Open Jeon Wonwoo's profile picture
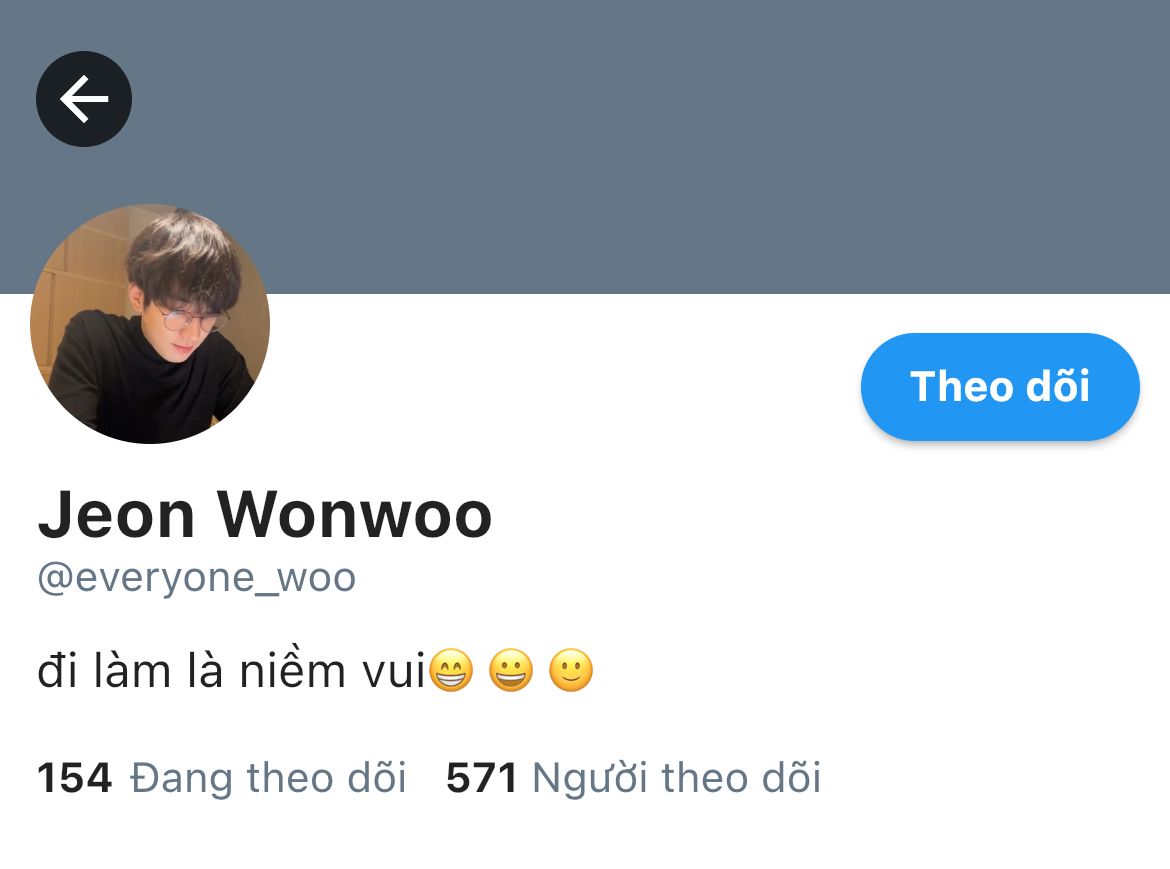1170x869 pixels. pyautogui.click(x=150, y=324)
